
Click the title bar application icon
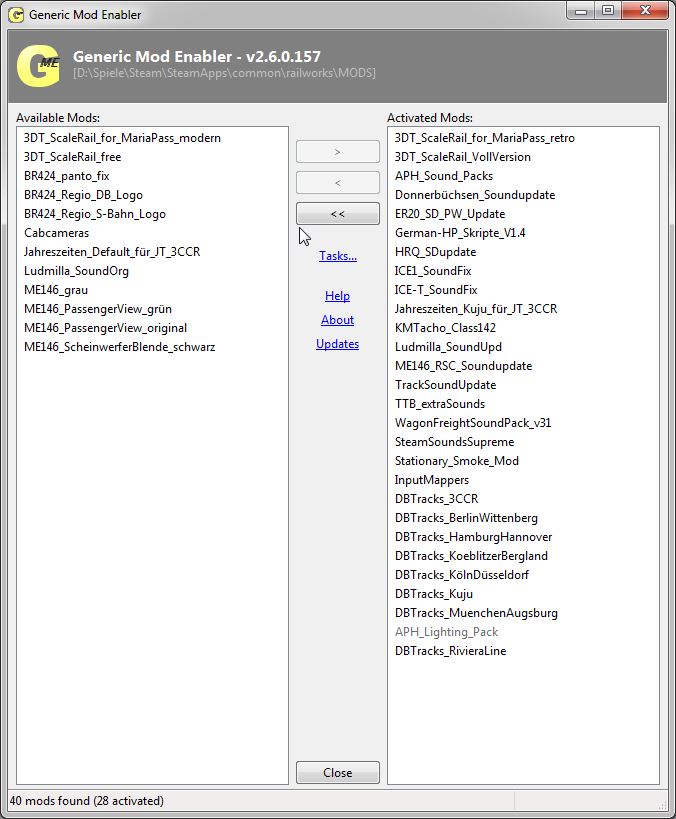click(x=16, y=15)
